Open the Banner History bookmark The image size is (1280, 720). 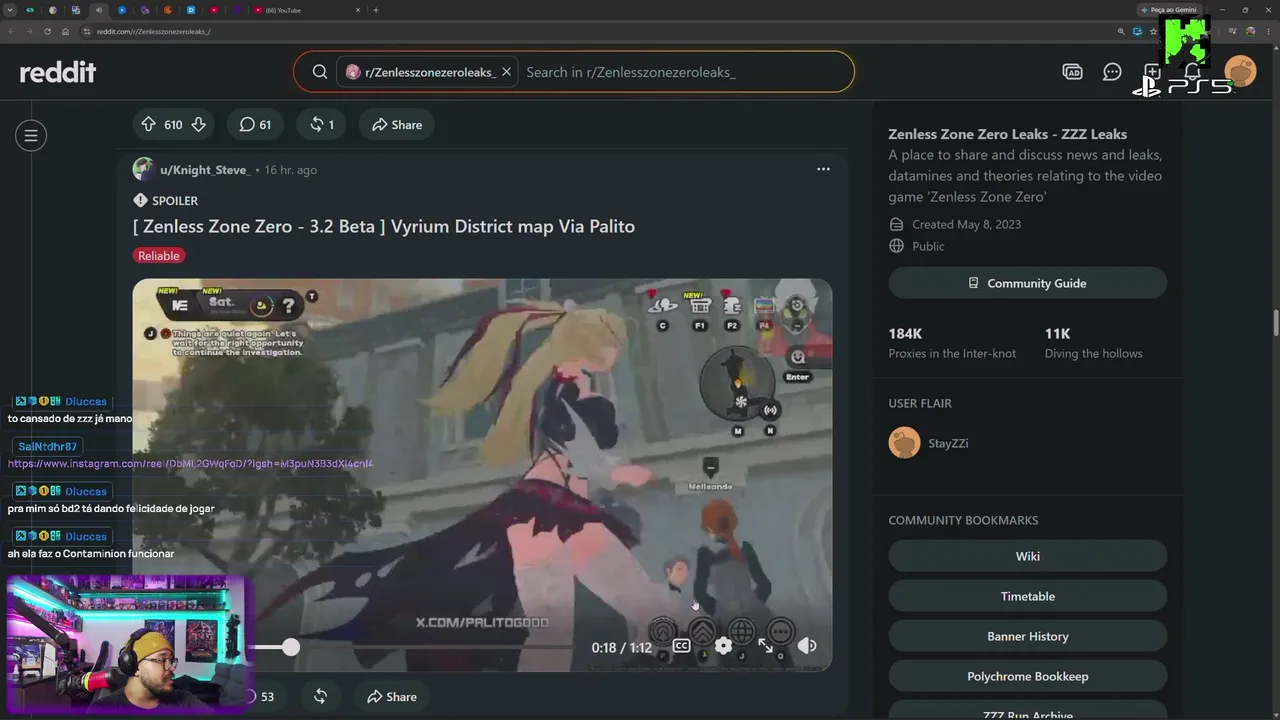[1027, 636]
